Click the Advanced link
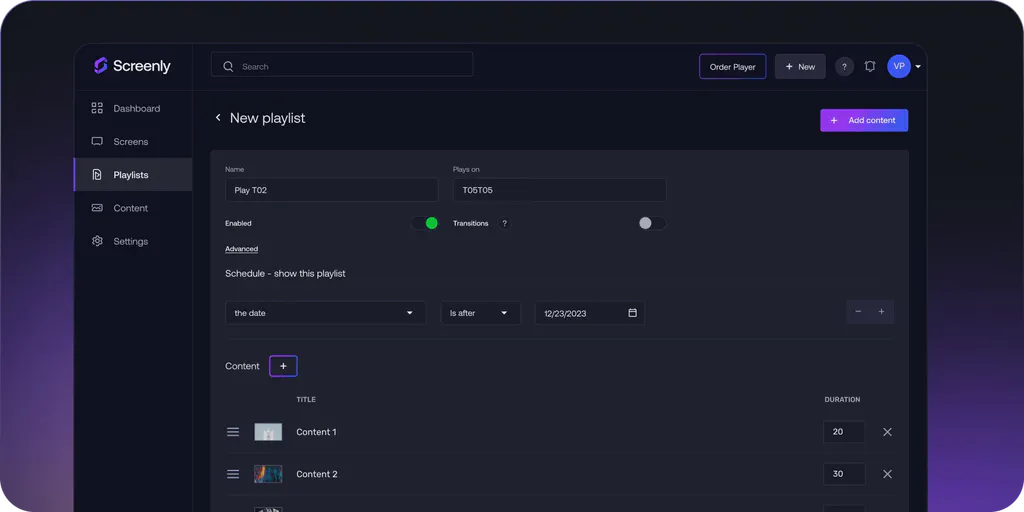This screenshot has height=512, width=1024. coord(241,249)
